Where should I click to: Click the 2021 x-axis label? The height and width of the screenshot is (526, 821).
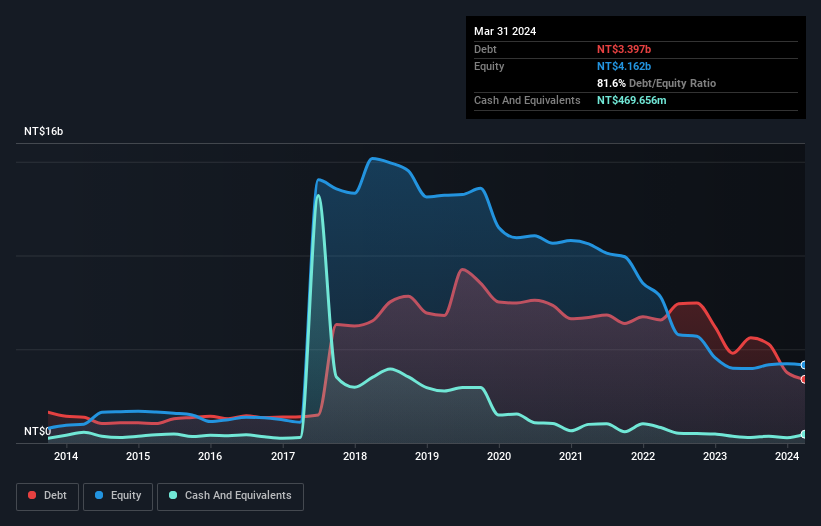coord(571,456)
